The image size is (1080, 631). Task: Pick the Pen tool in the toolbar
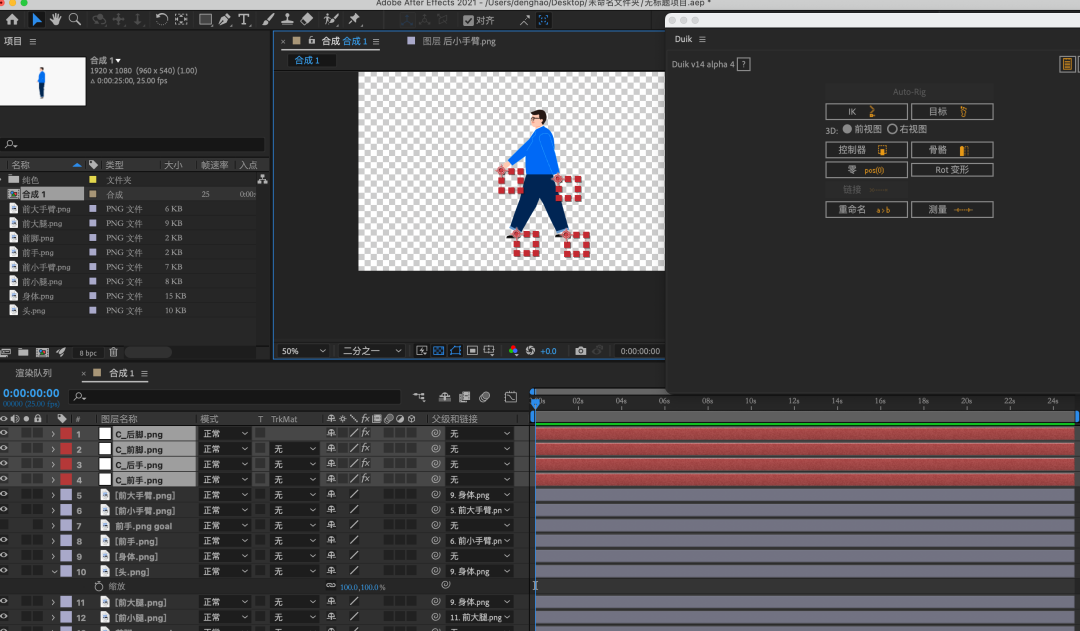pos(225,19)
